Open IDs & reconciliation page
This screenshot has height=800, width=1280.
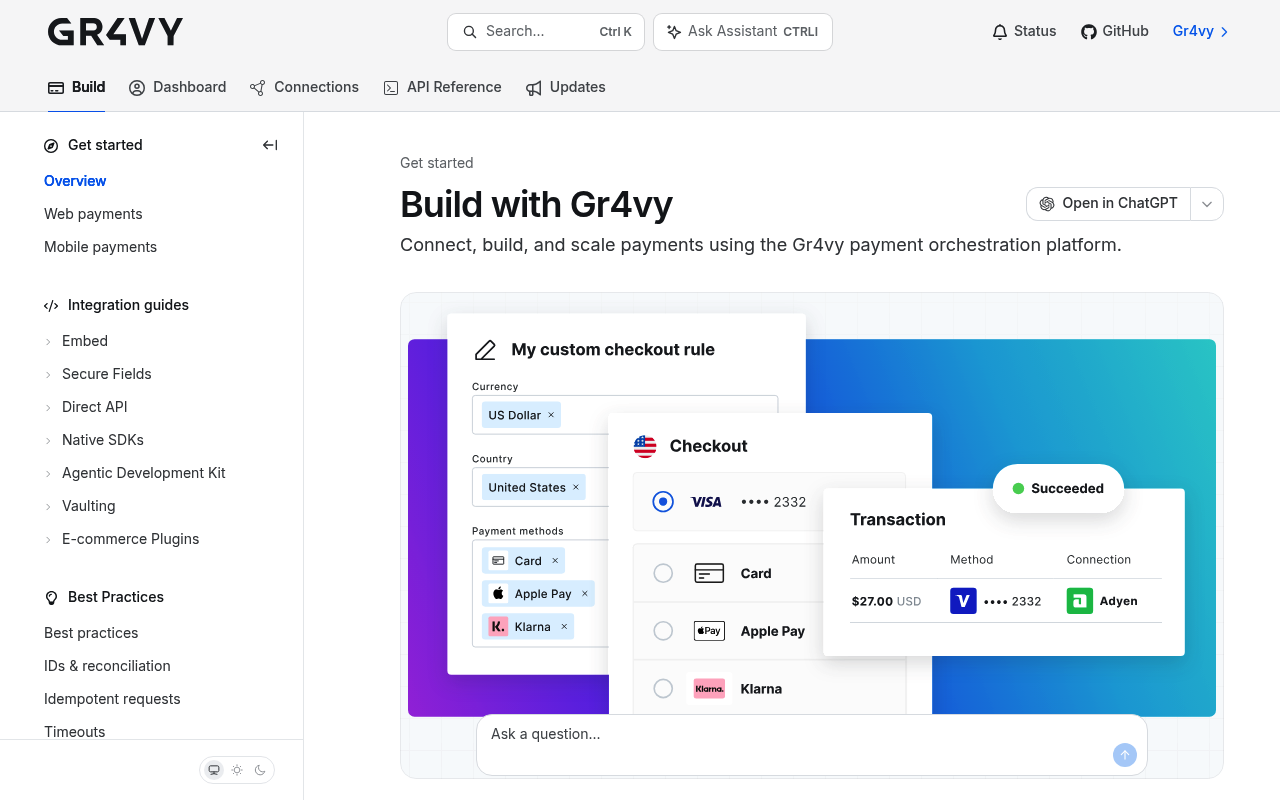(107, 666)
